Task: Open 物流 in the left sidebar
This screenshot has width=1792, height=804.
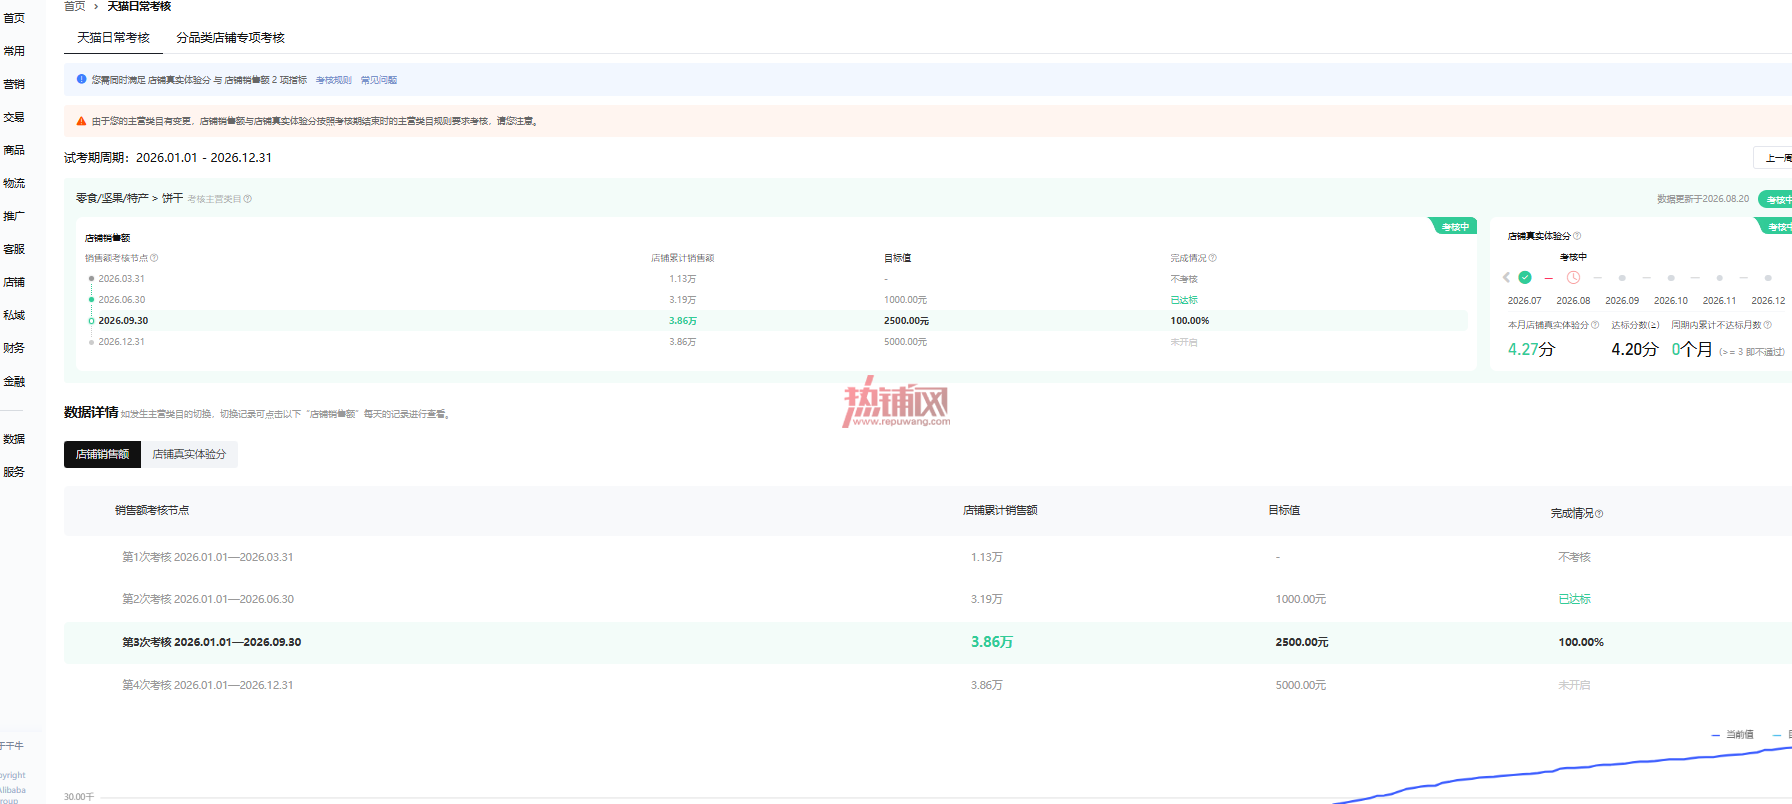Action: 14,183
